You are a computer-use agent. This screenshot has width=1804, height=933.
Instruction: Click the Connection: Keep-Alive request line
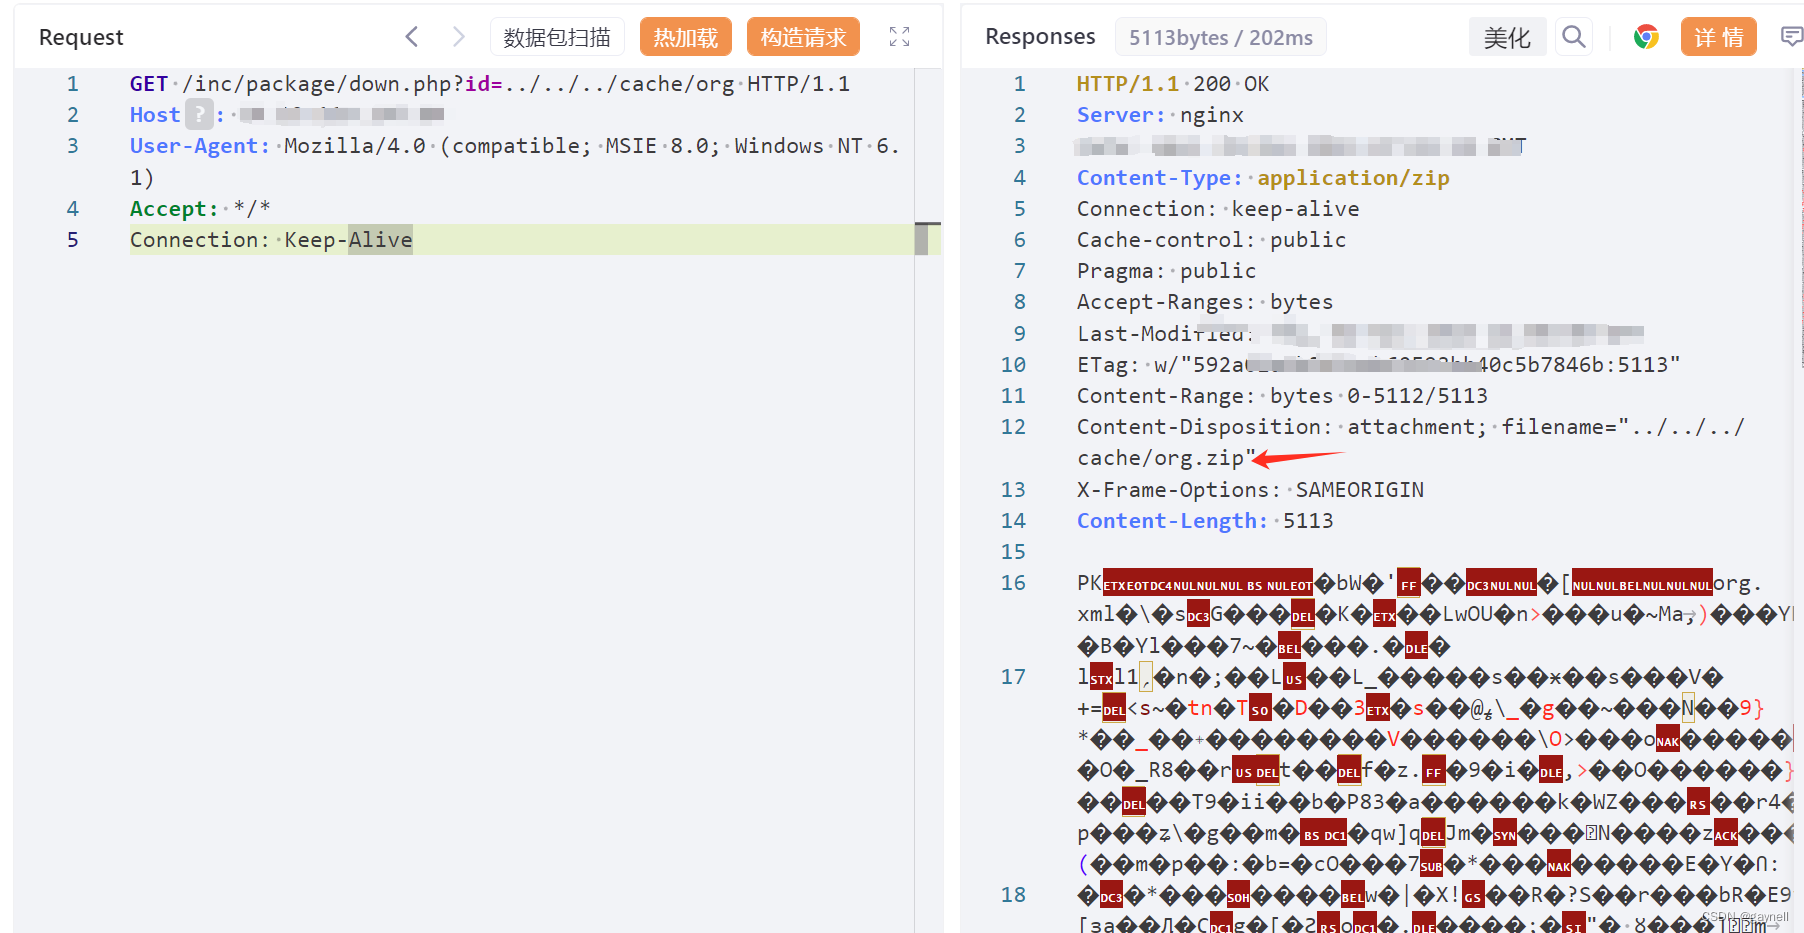[x=271, y=240]
